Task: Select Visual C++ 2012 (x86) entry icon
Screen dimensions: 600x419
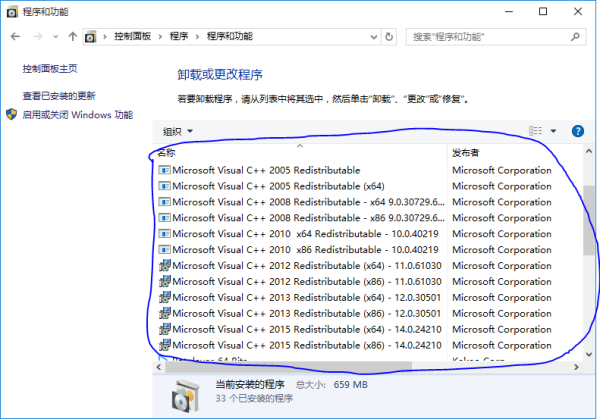Action: point(165,281)
